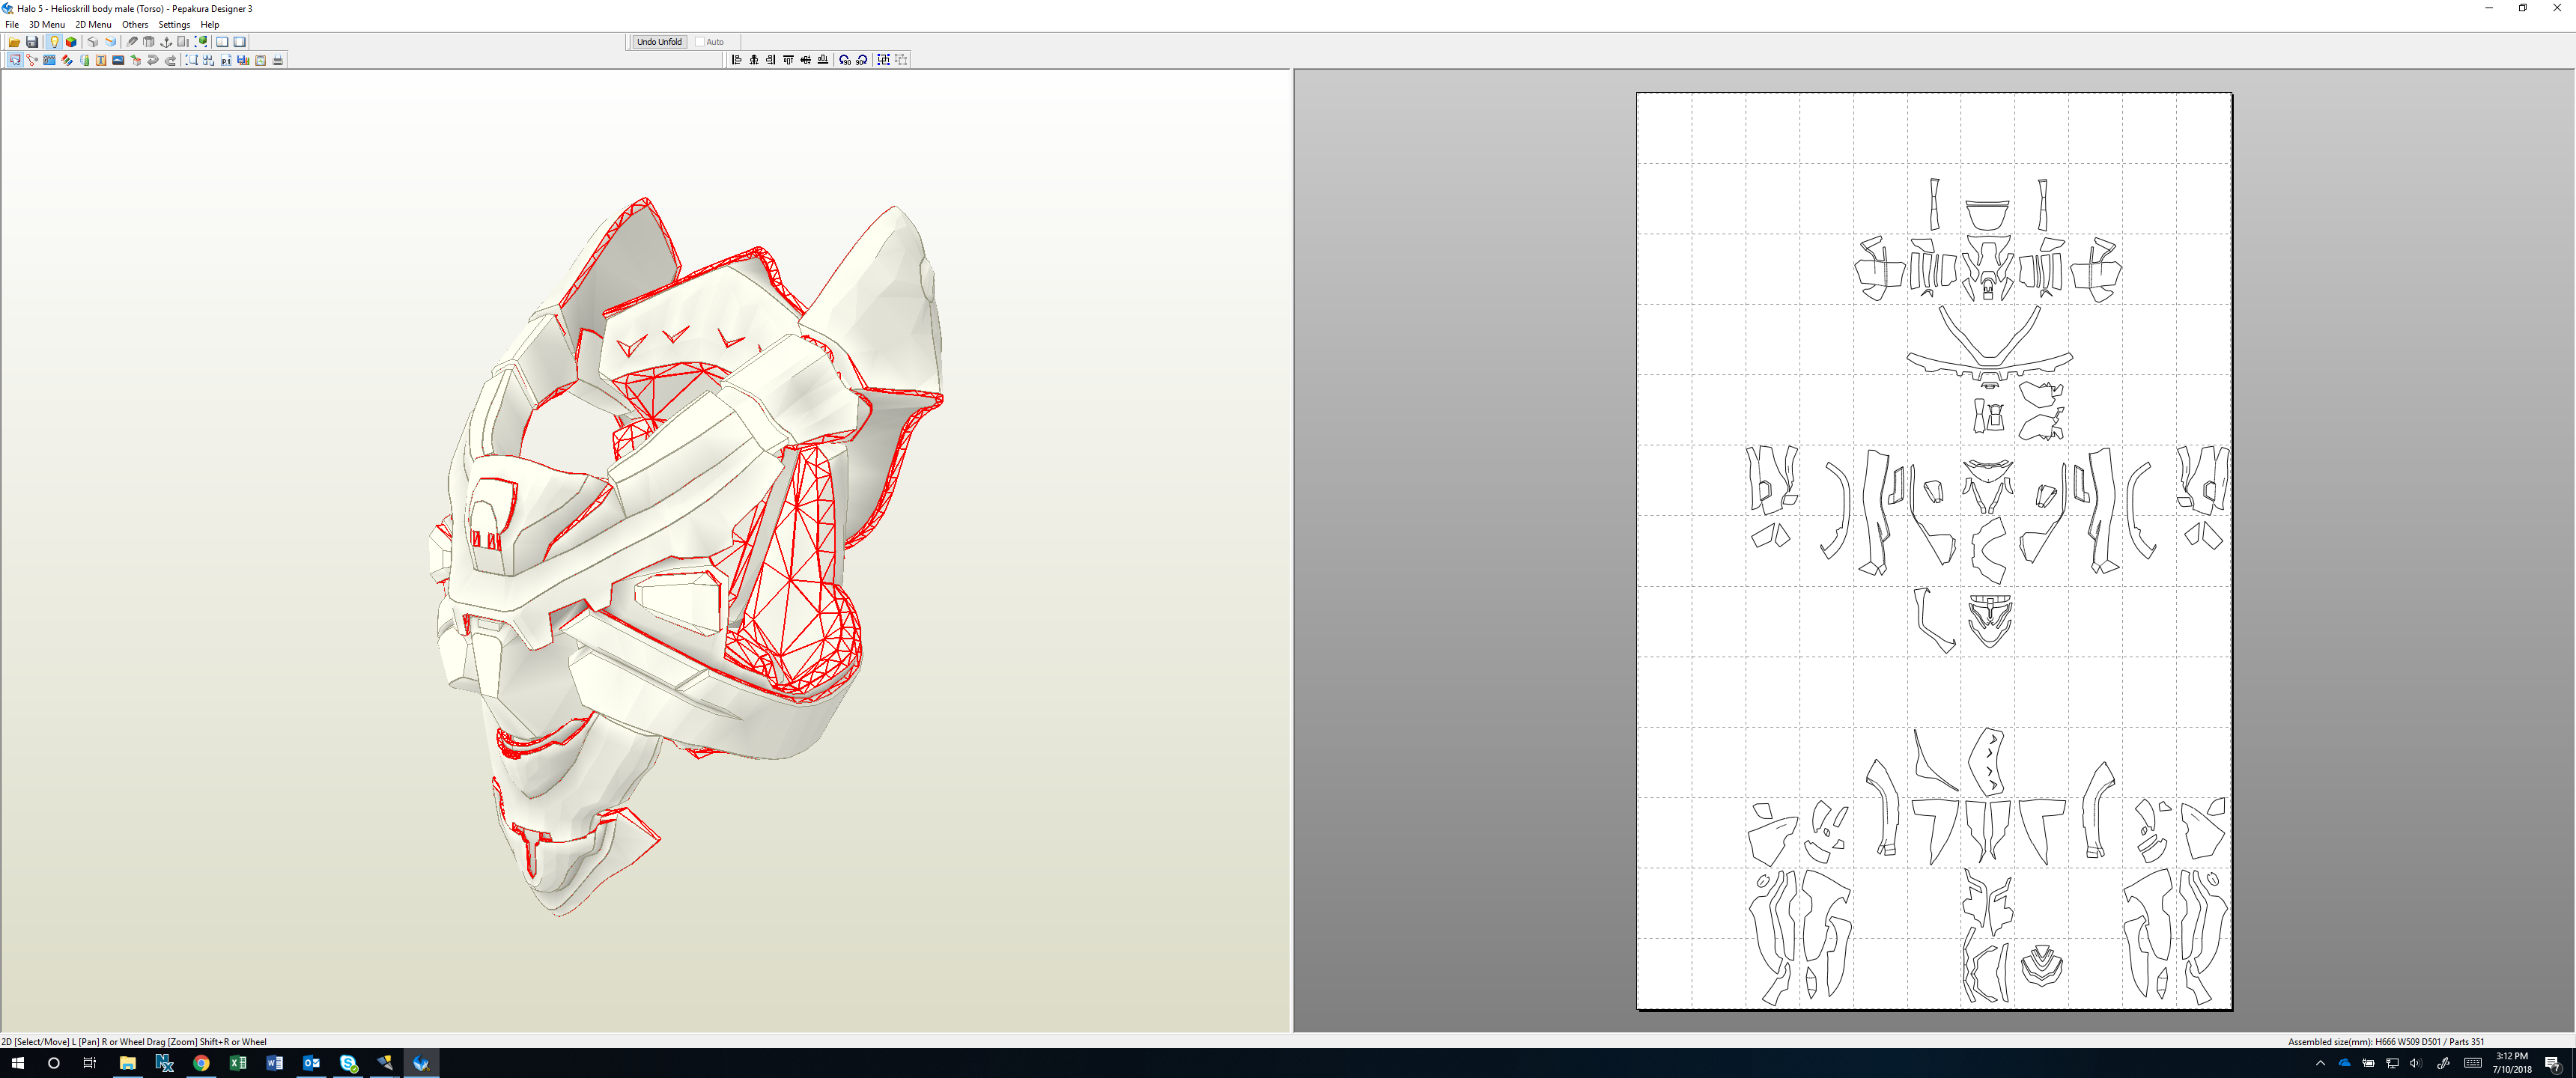Show split 3D and 2D window layout
Viewport: 2576px width, 1078px height.
(x=222, y=42)
